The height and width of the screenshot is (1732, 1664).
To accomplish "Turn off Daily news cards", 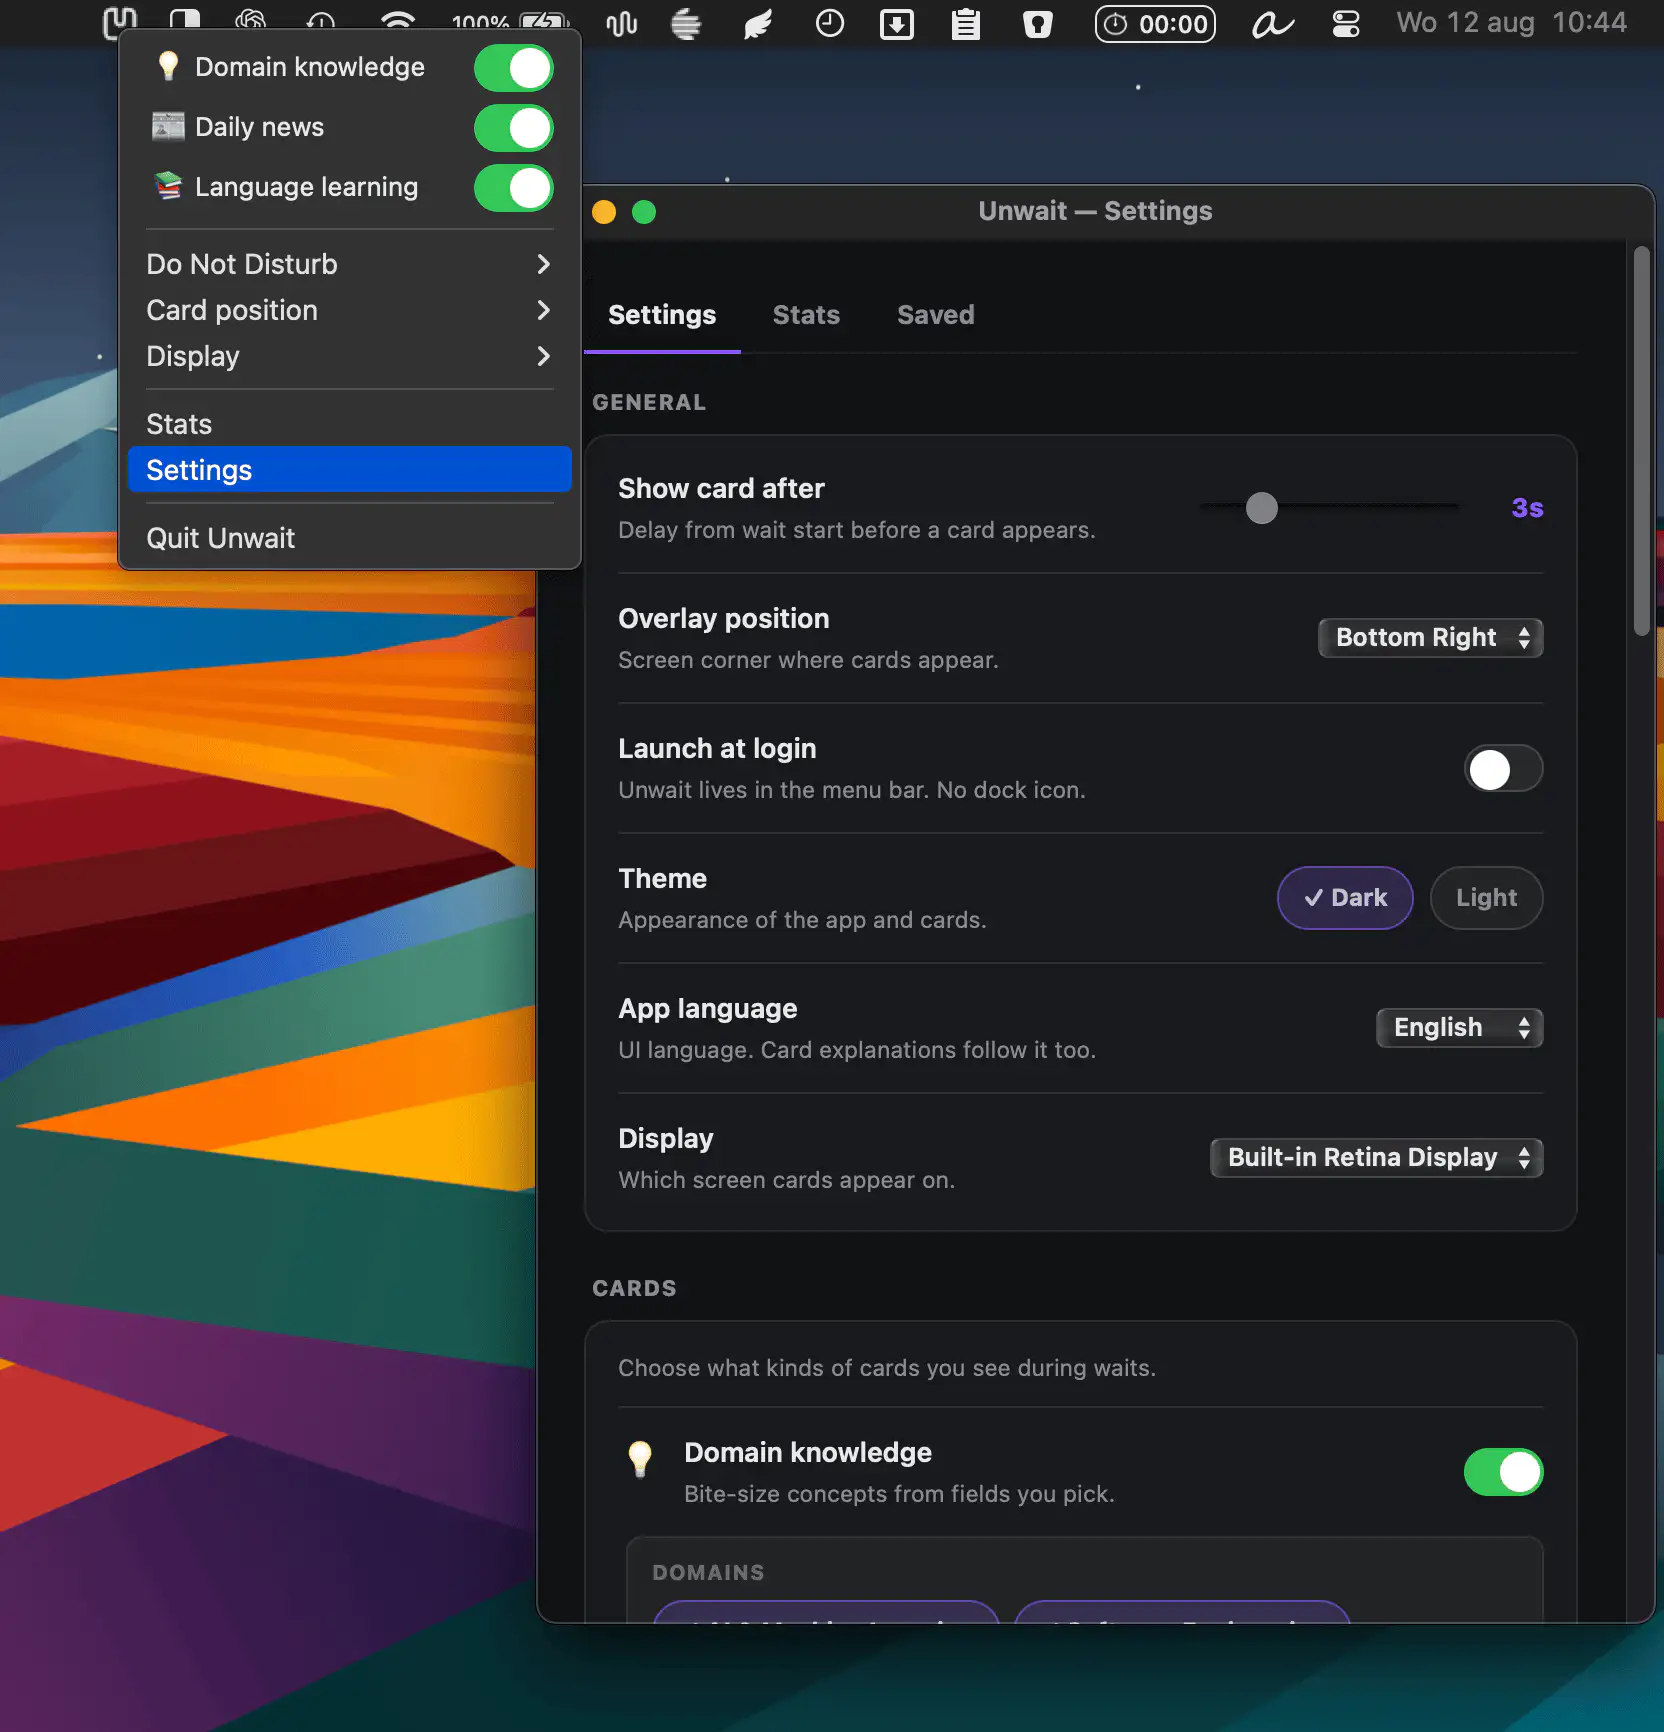I will tap(514, 128).
